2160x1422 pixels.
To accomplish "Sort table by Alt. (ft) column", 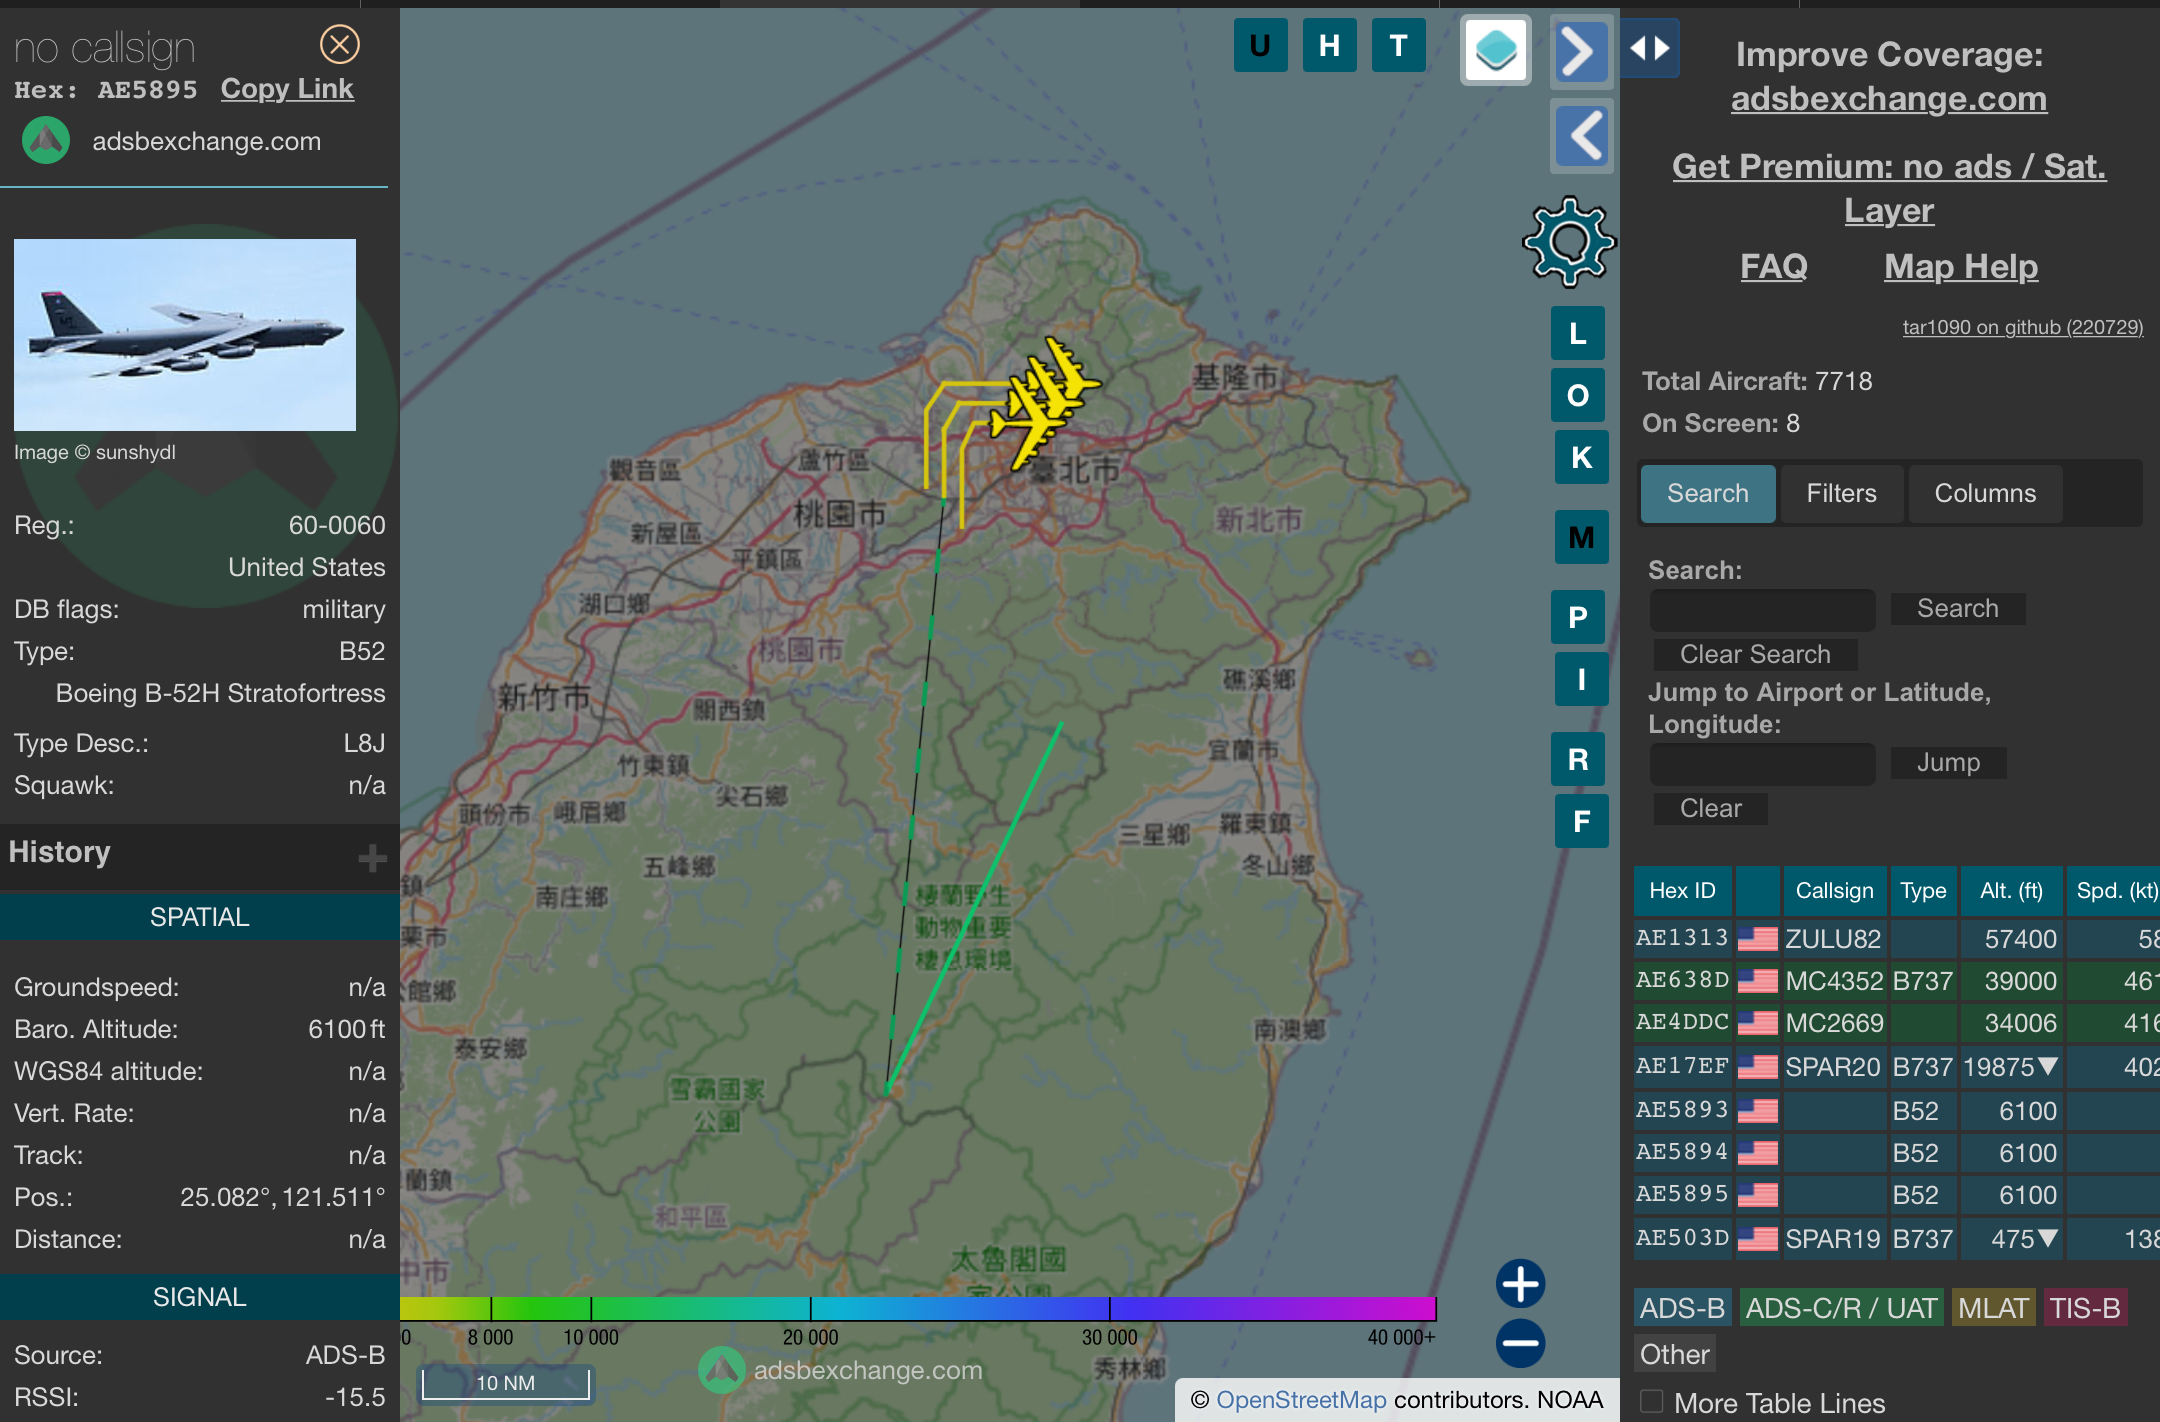I will [x=2011, y=891].
